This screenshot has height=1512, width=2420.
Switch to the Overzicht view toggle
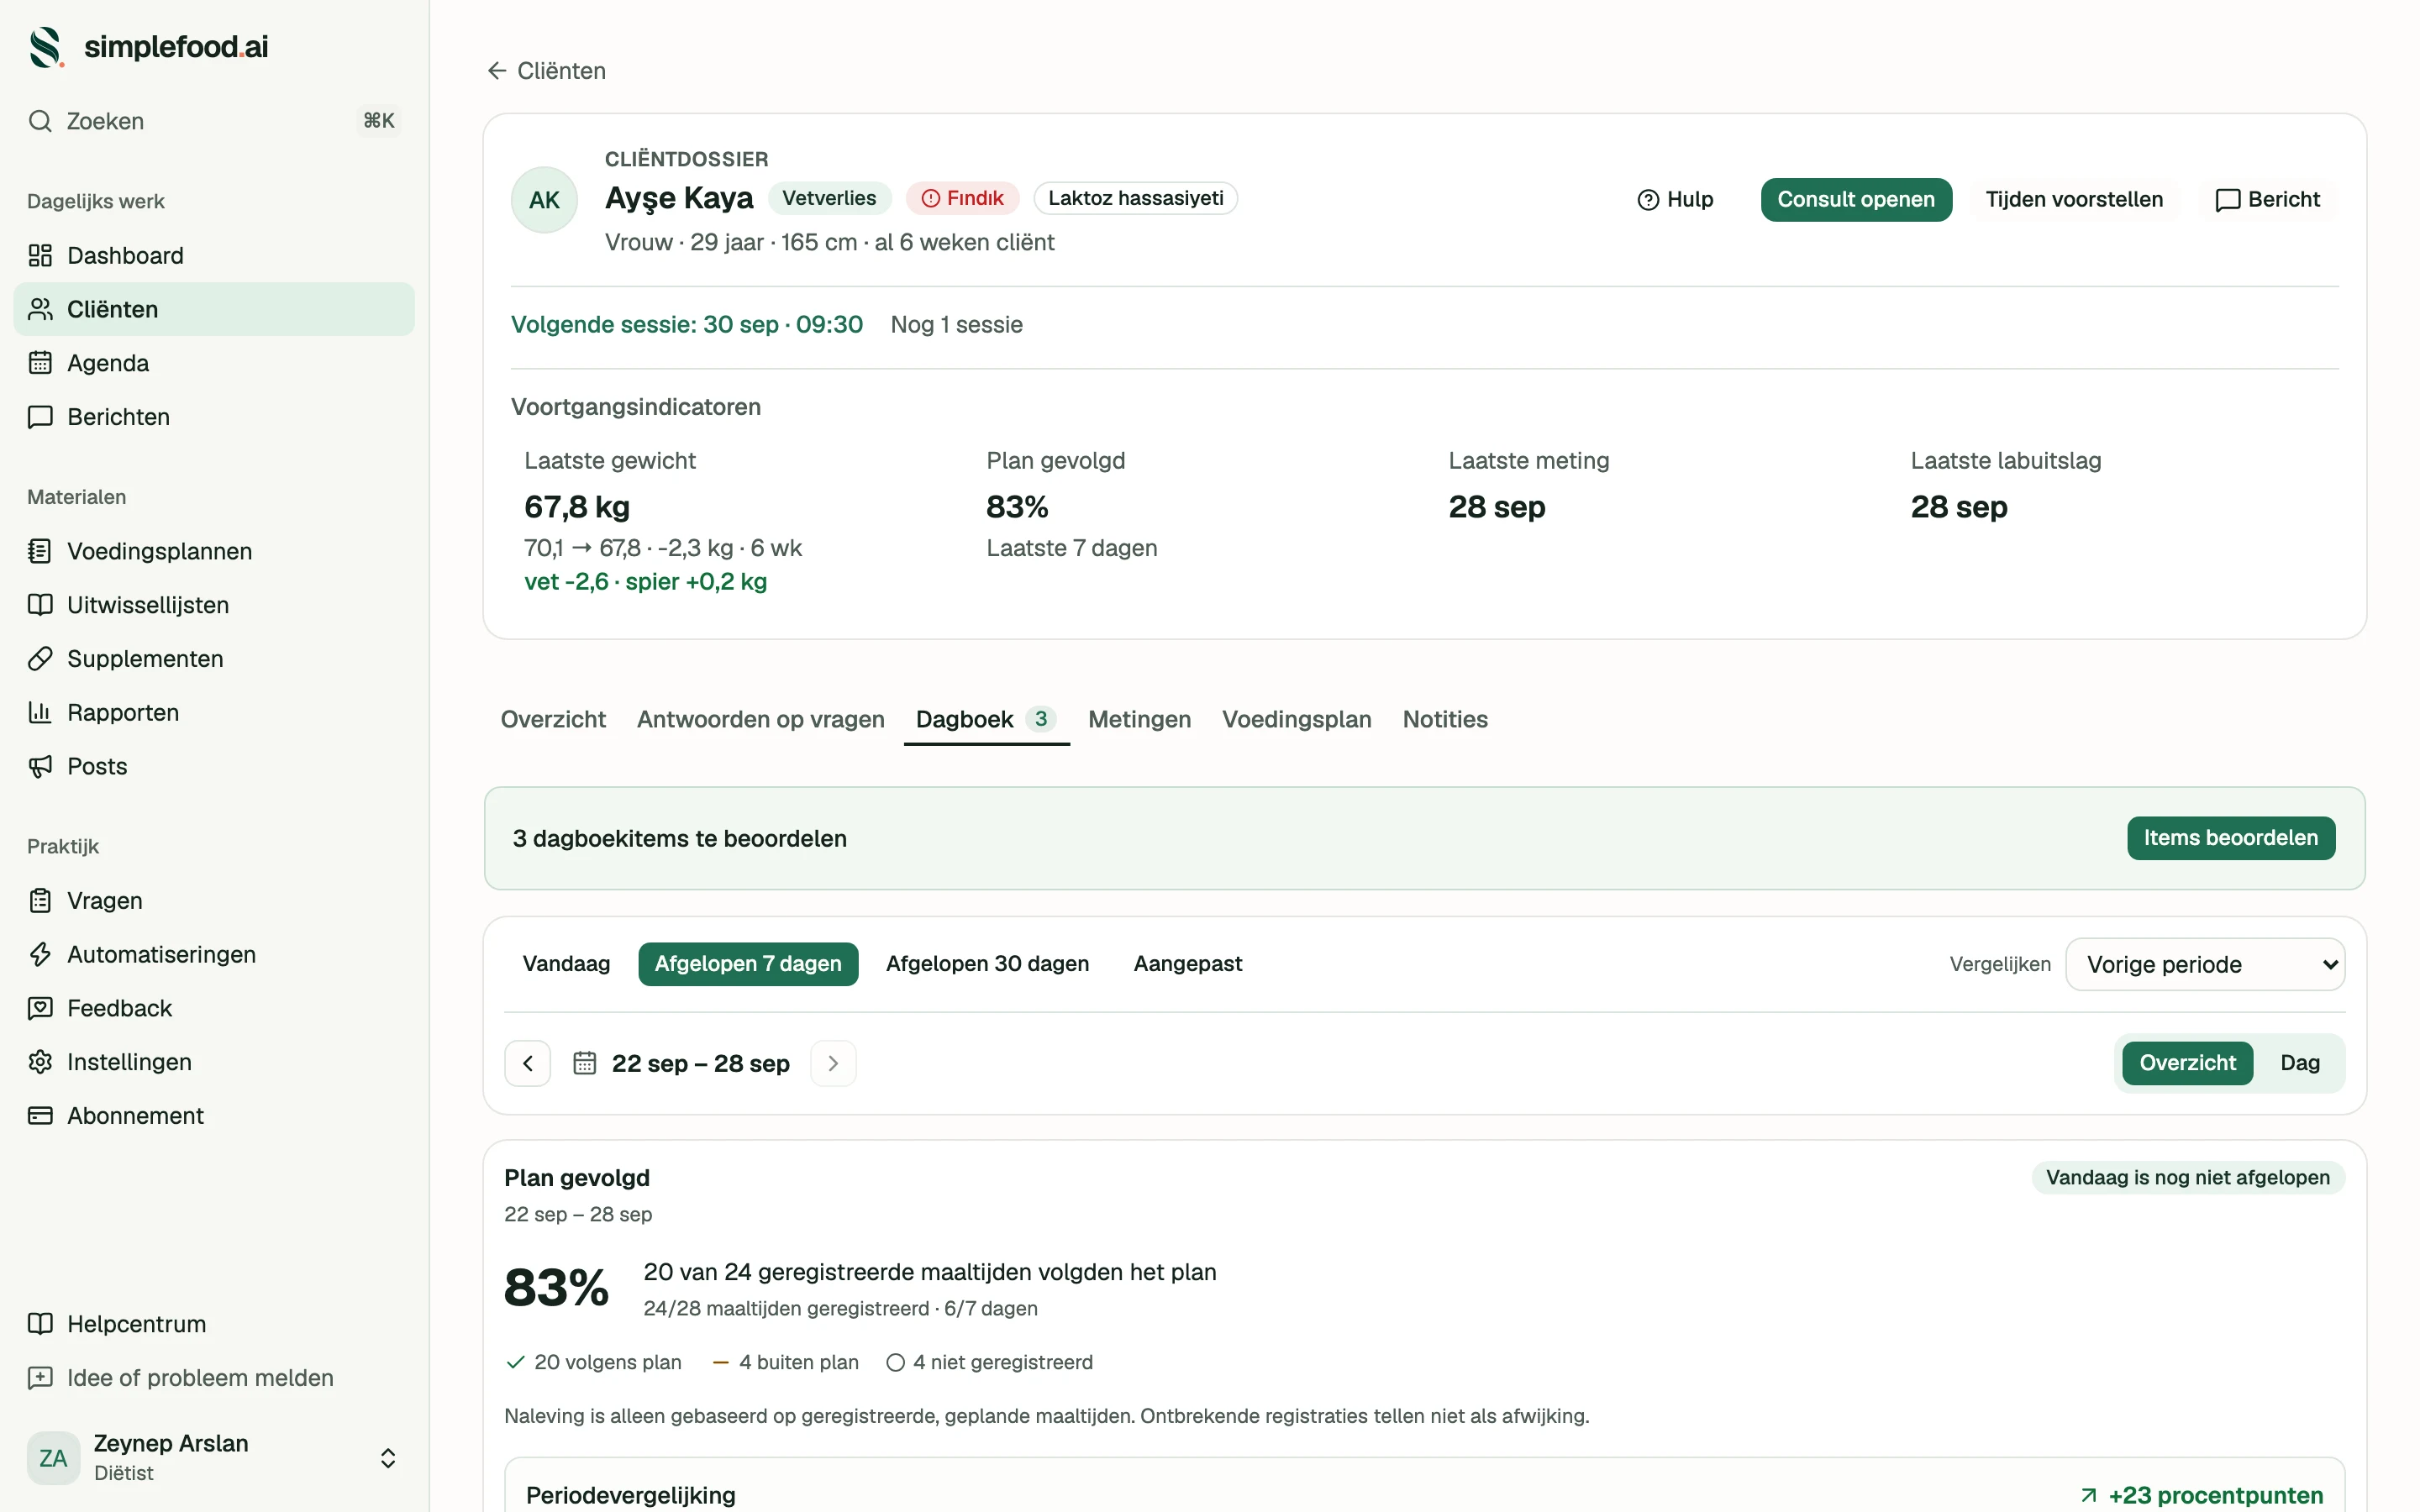(2187, 1063)
